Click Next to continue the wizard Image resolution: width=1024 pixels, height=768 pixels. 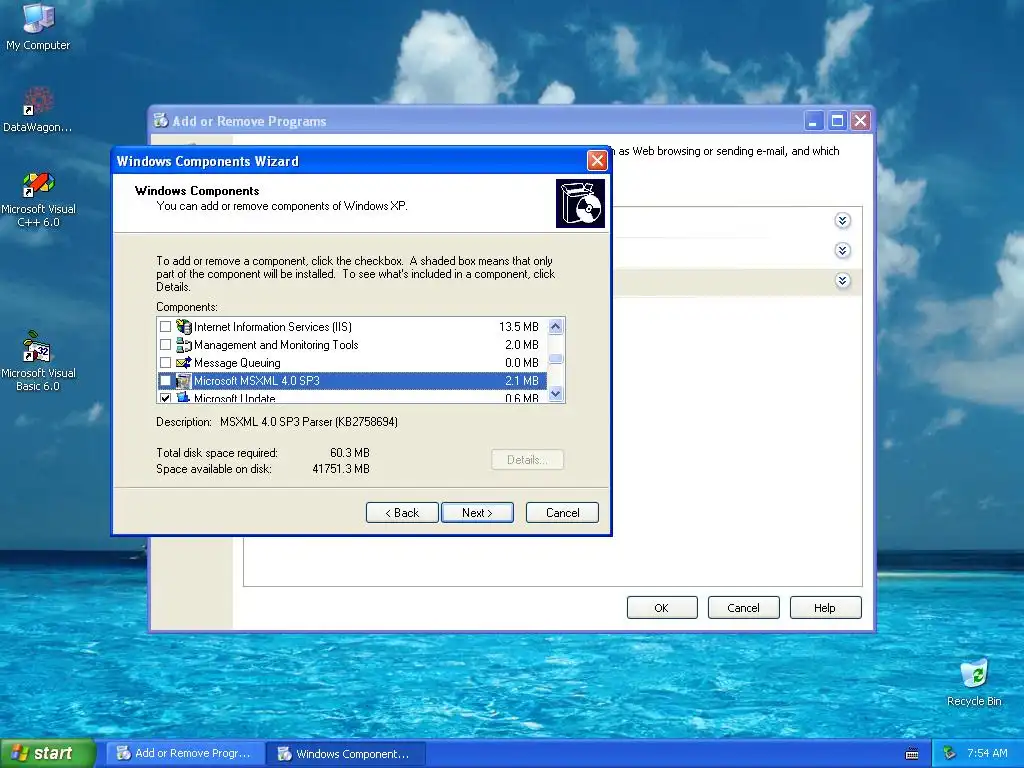click(x=477, y=513)
